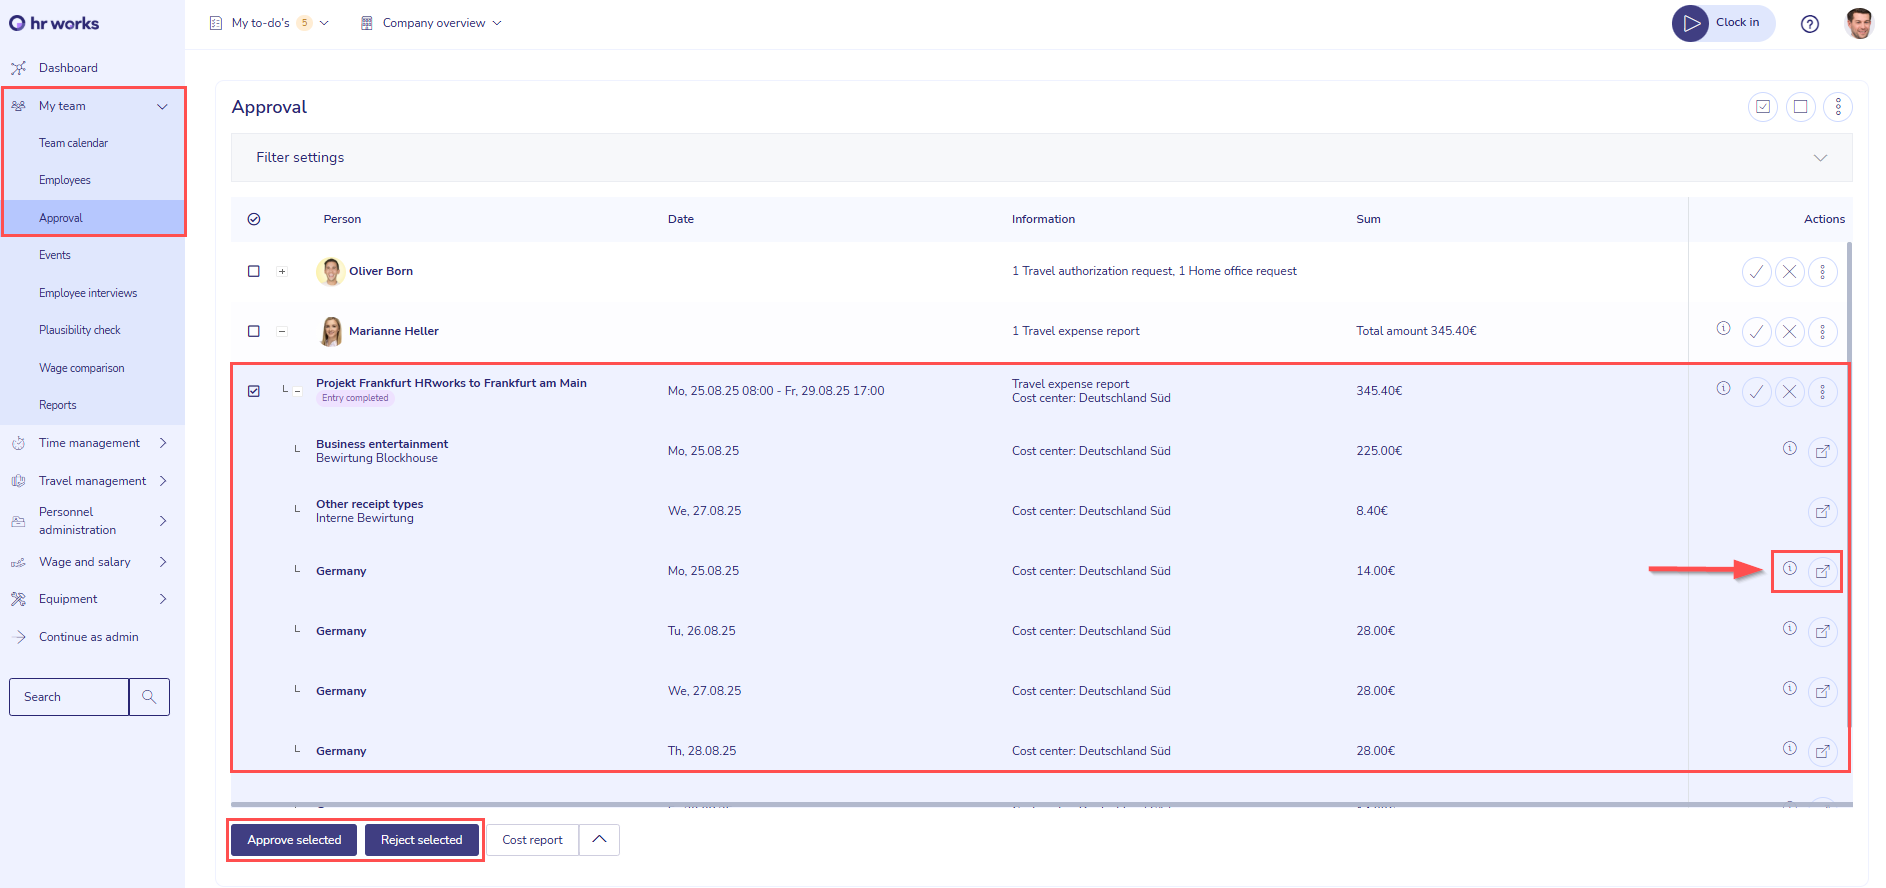Go to Plausibility check menu item

[x=79, y=330]
